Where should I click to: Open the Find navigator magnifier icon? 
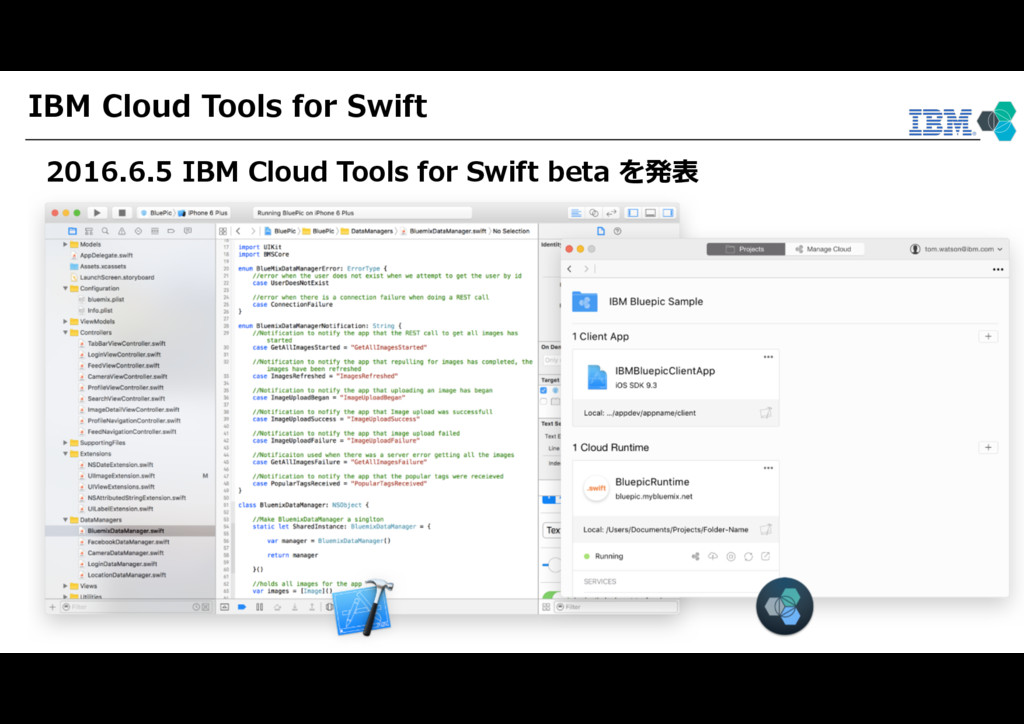tap(105, 231)
